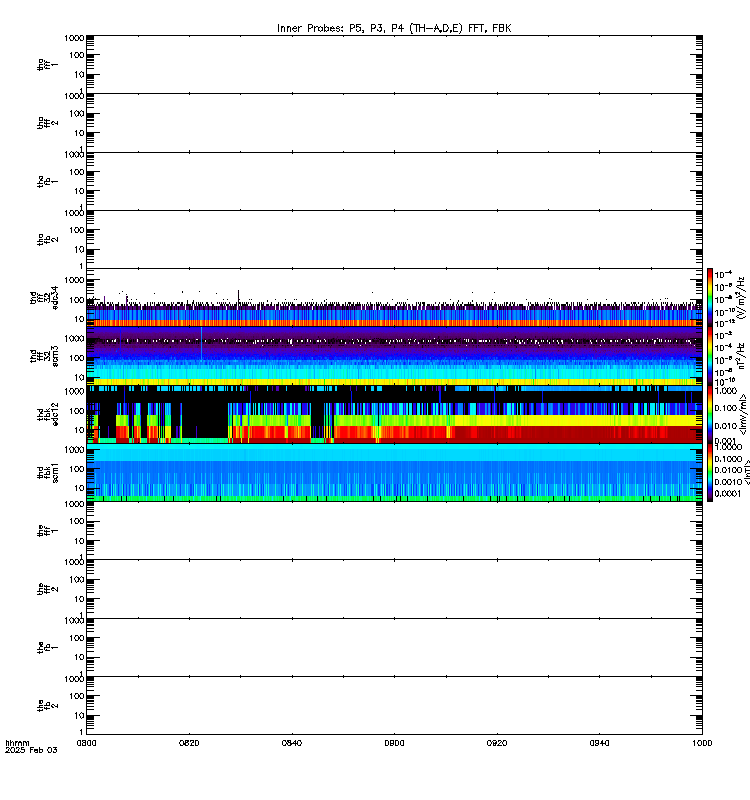This screenshot has width=750, height=800.
Task: Select the 0920 time axis label
Action: [x=497, y=743]
